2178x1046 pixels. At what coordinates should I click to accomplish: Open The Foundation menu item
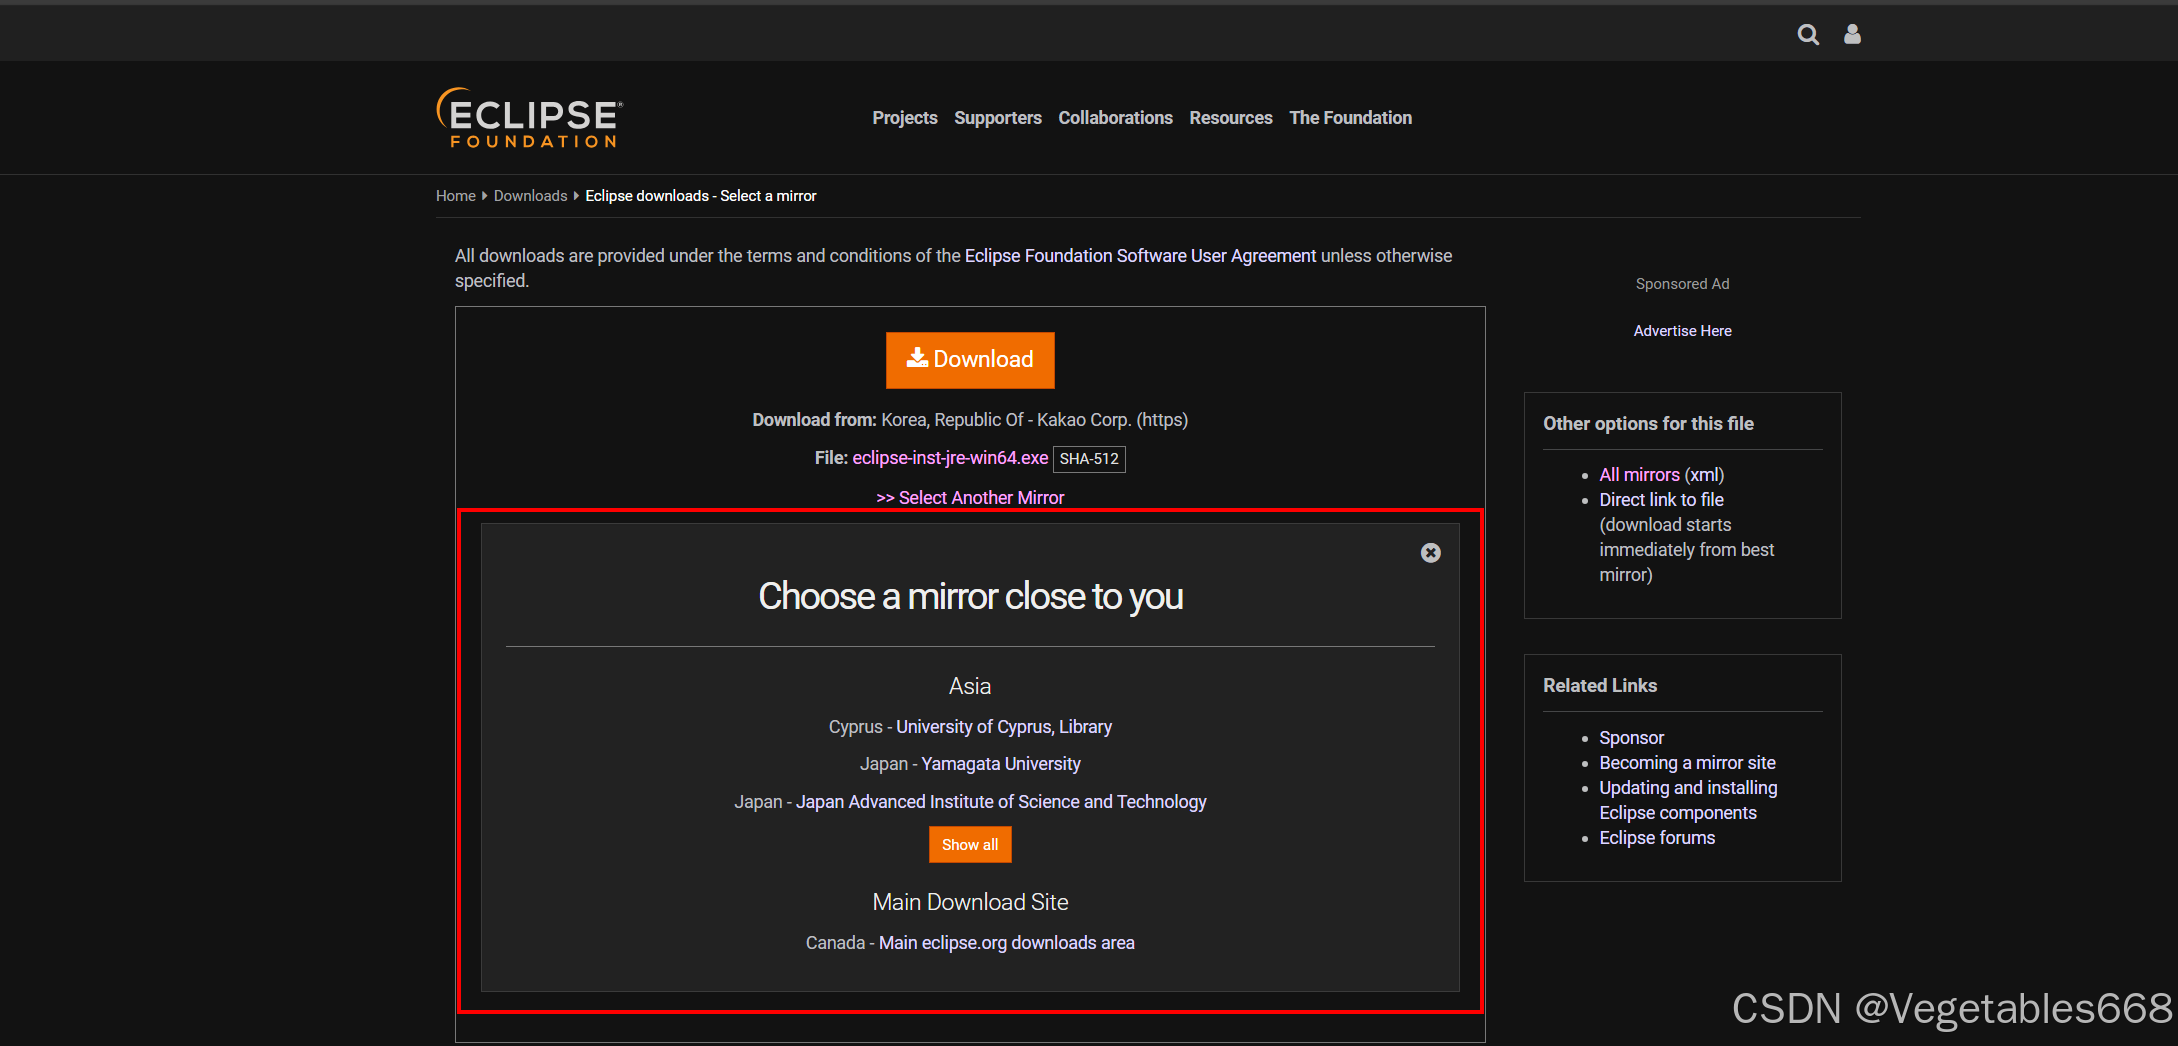1350,117
